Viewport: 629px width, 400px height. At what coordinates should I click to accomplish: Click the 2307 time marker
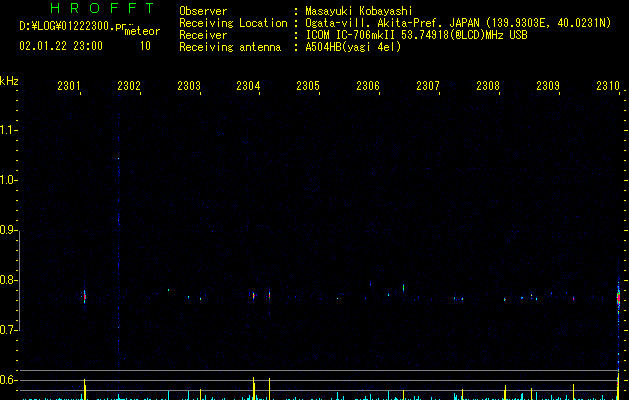pyautogui.click(x=428, y=86)
